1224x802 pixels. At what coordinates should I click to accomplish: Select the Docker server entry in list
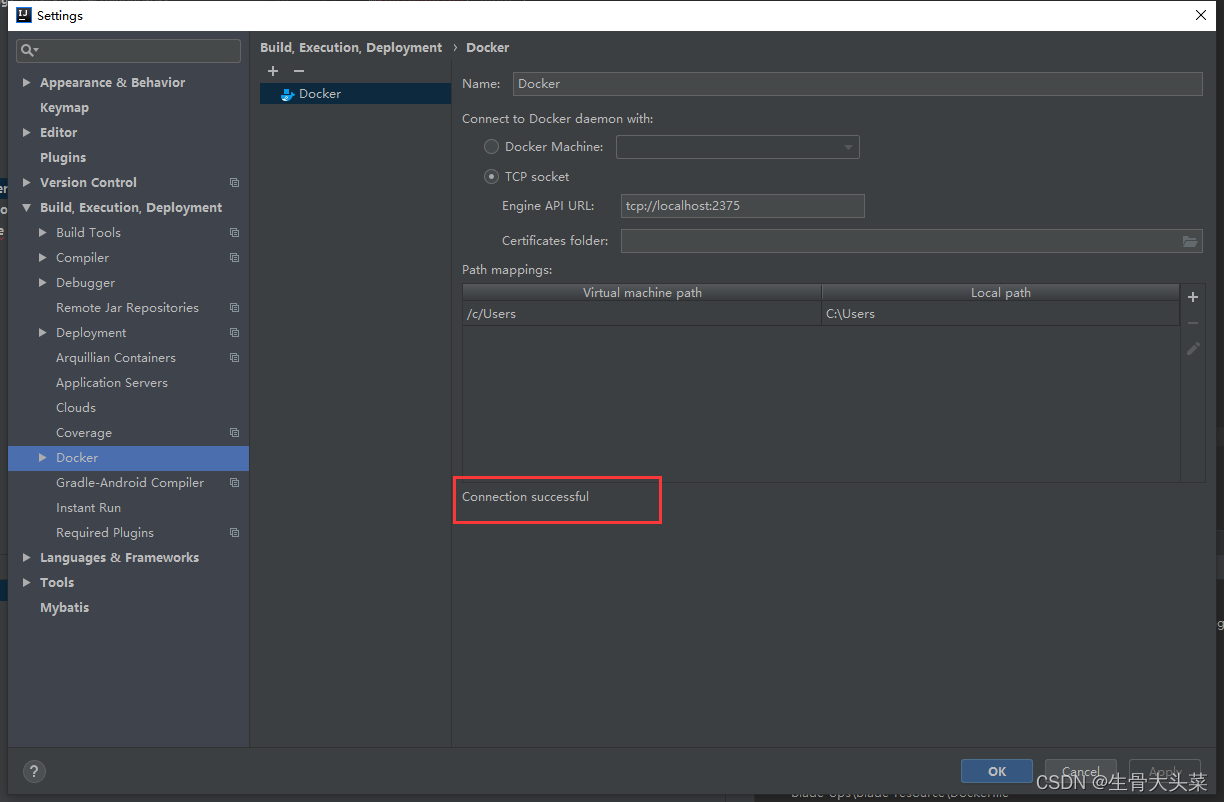320,94
